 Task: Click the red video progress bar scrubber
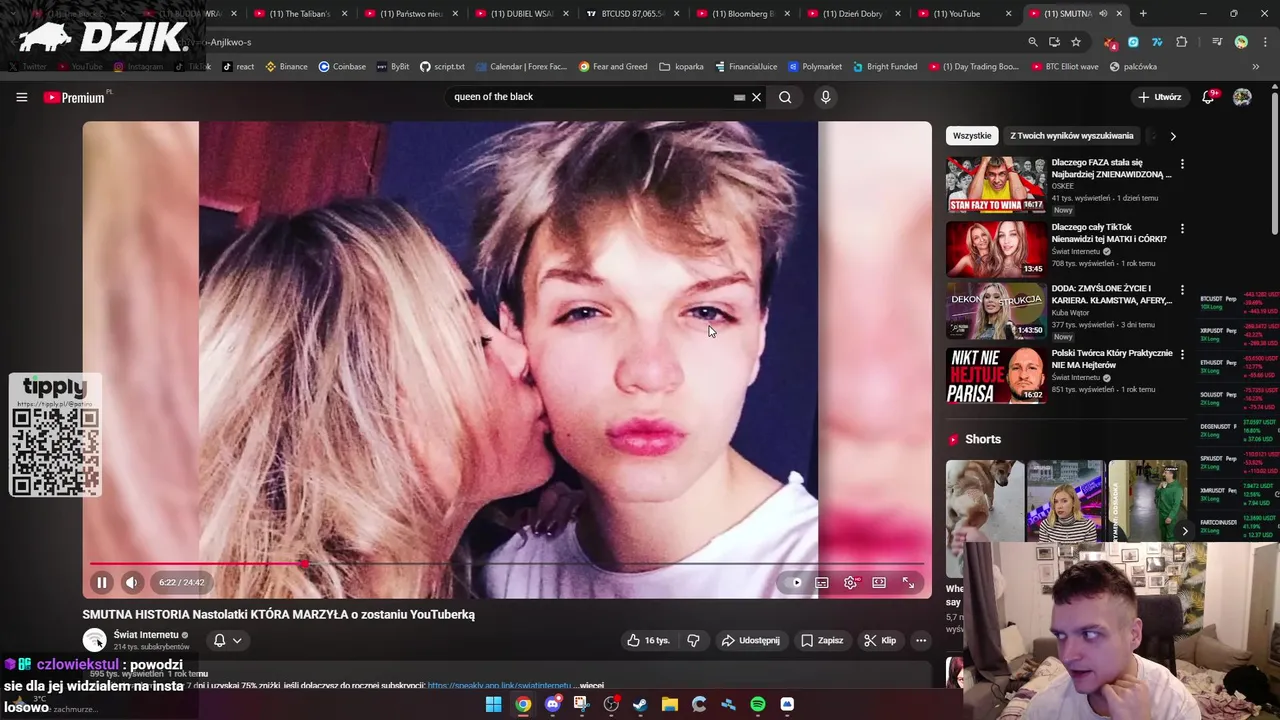click(303, 564)
